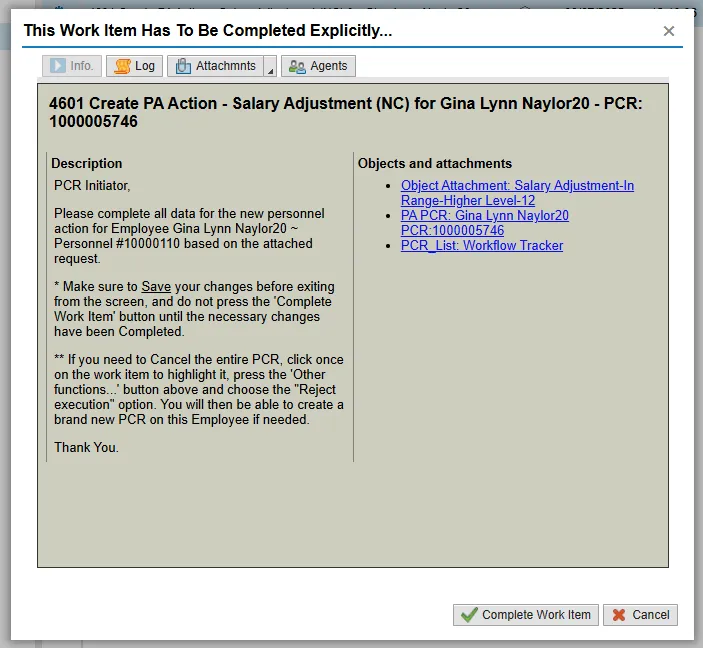This screenshot has width=703, height=648.
Task: Click the dialog title 'This Work Item Has To Be Completed Explicitly'
Action: (208, 30)
